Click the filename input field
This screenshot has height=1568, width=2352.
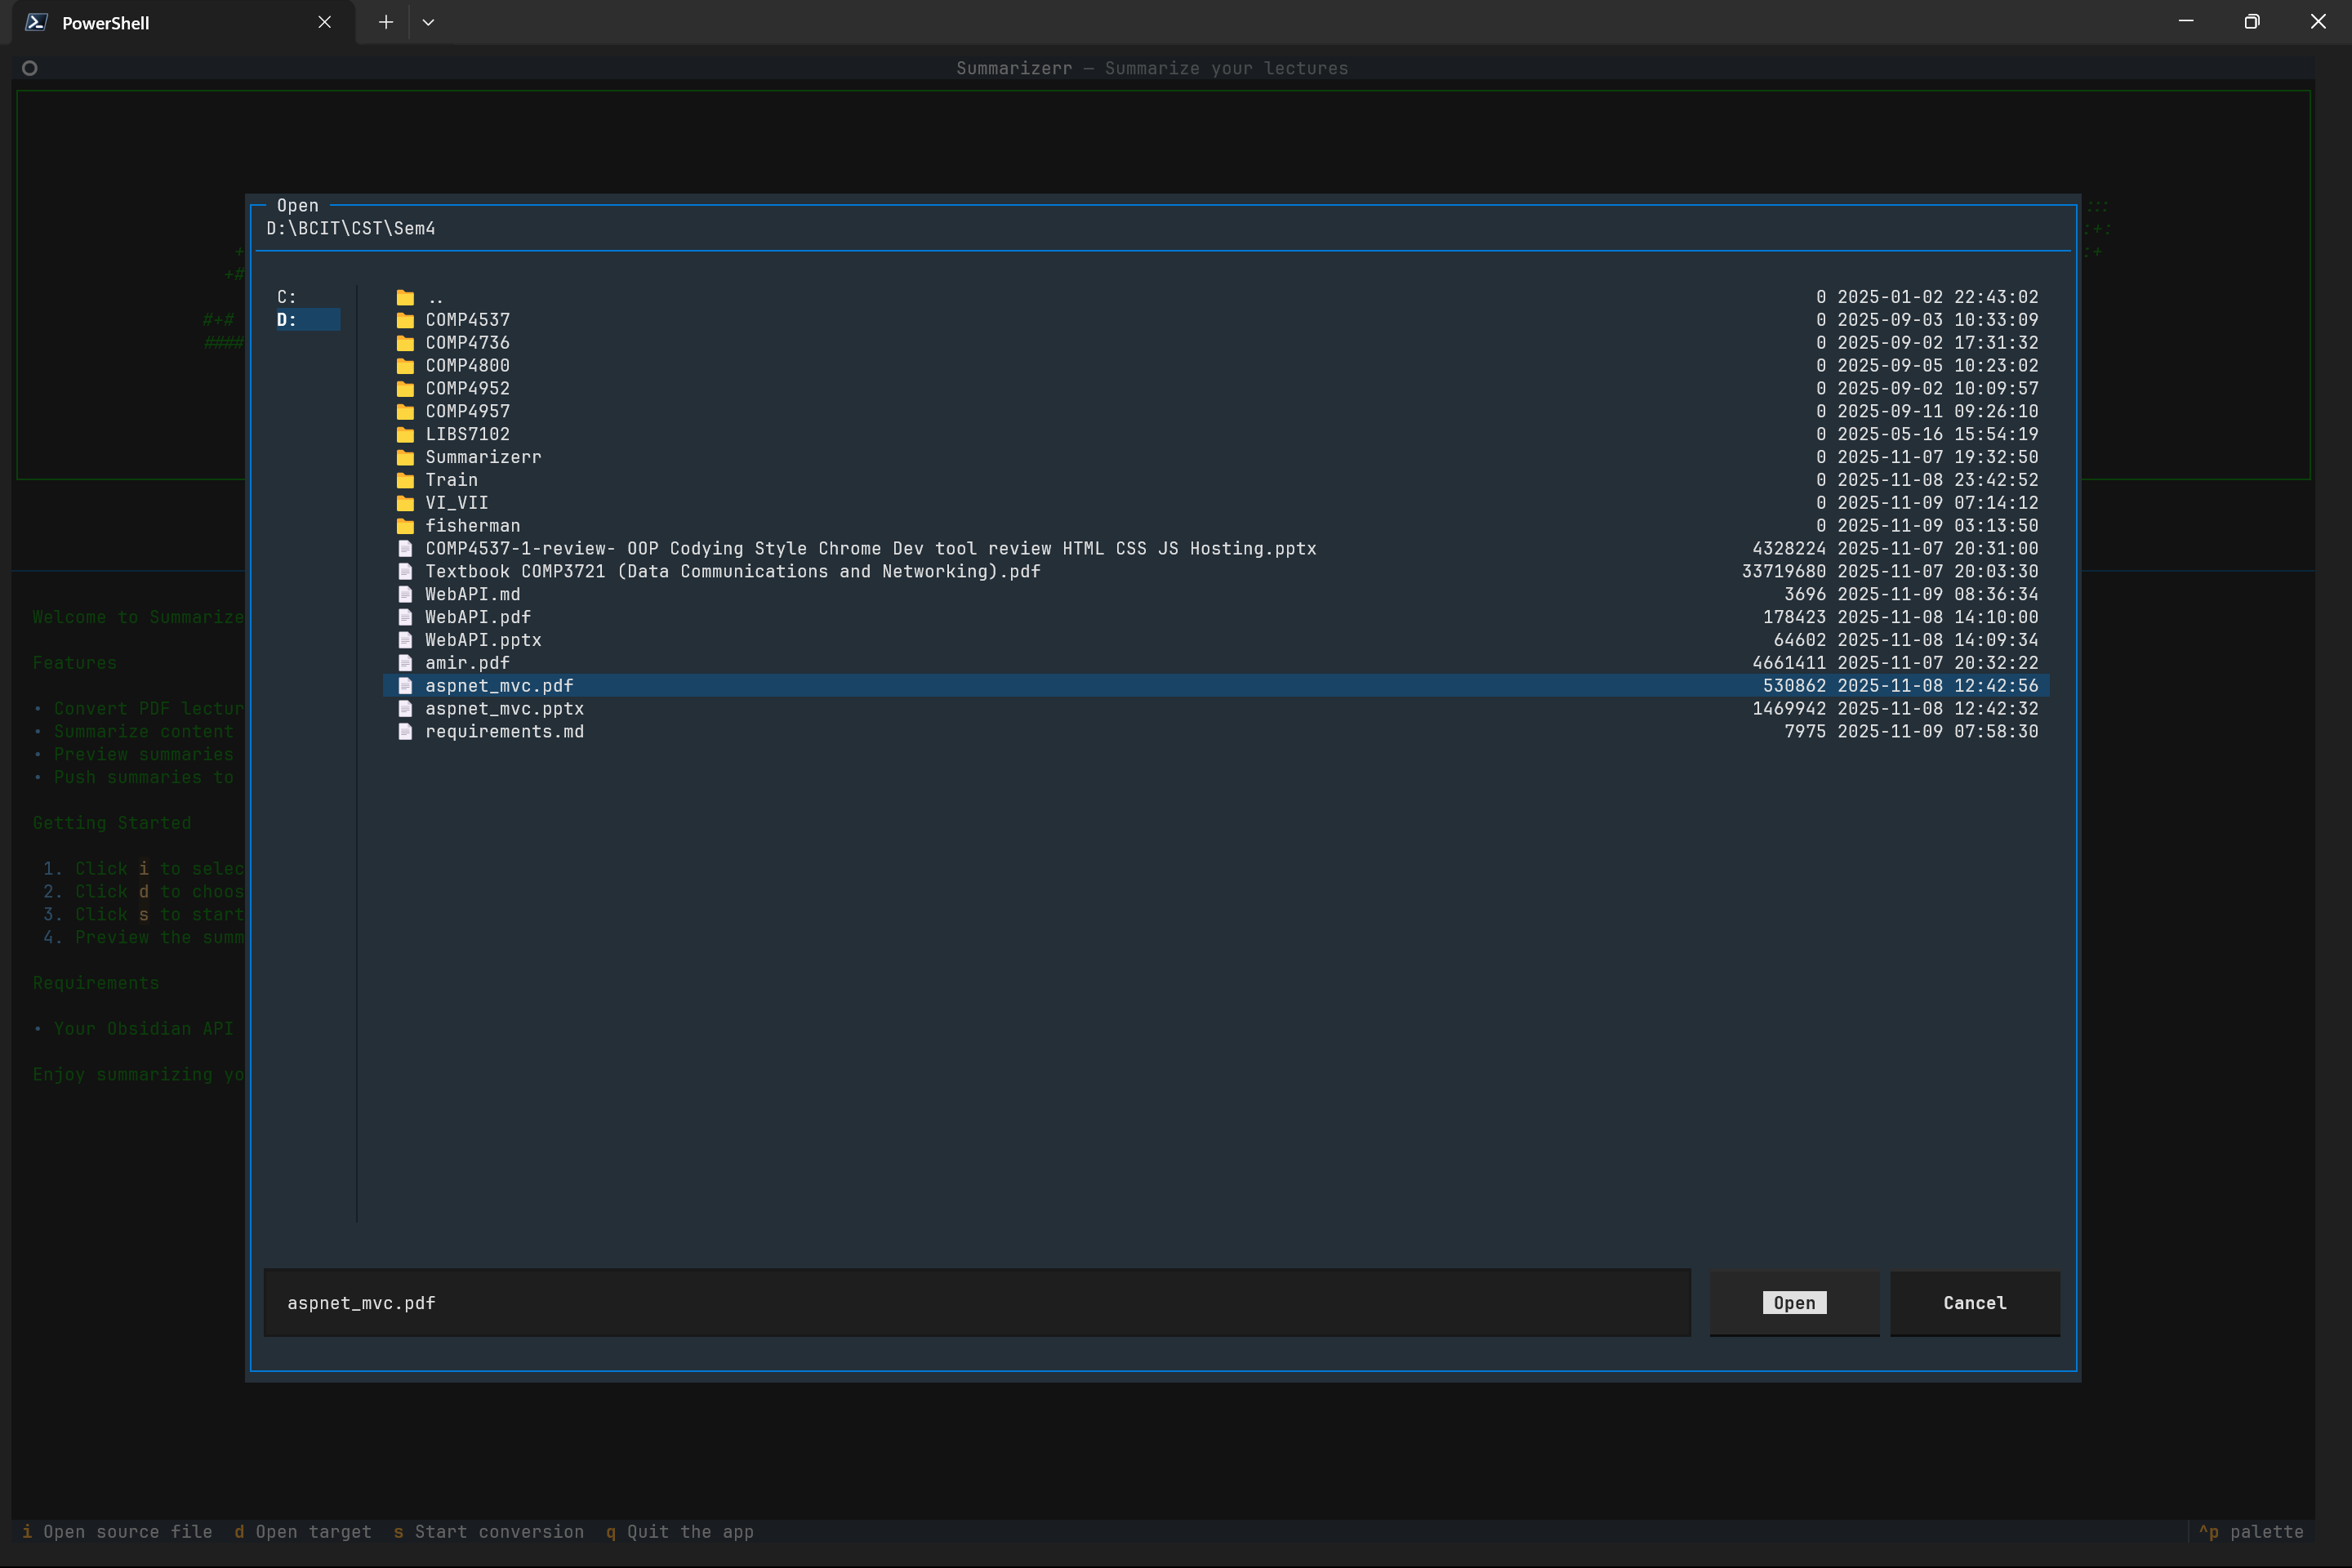(975, 1303)
